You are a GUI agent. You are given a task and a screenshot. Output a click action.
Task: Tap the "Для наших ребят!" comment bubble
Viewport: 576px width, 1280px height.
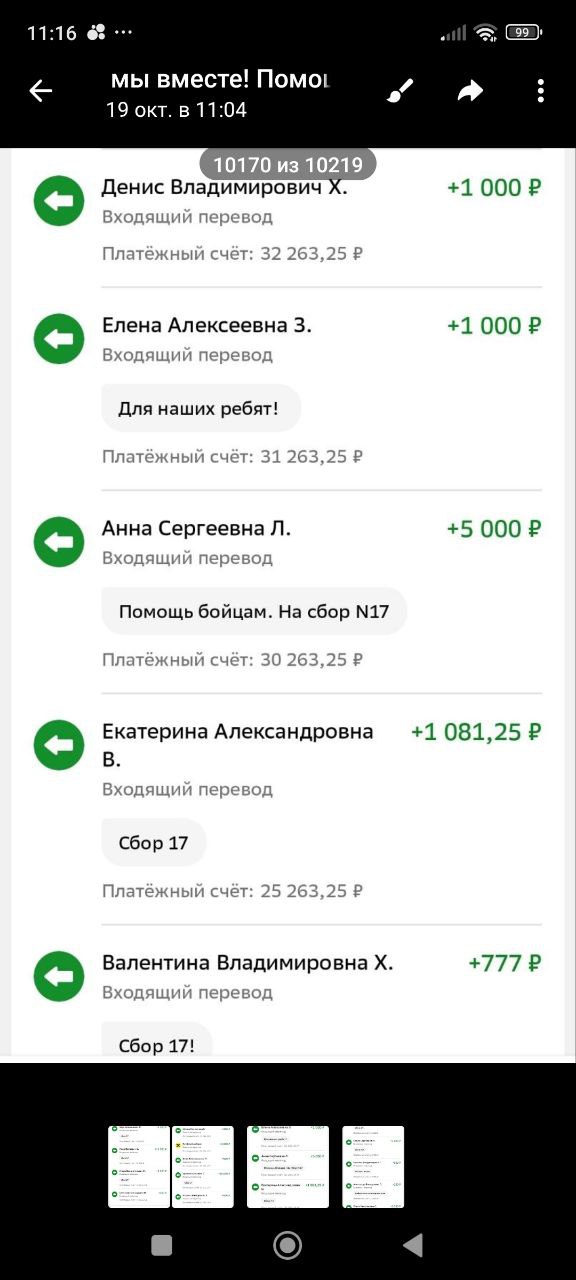click(x=201, y=408)
